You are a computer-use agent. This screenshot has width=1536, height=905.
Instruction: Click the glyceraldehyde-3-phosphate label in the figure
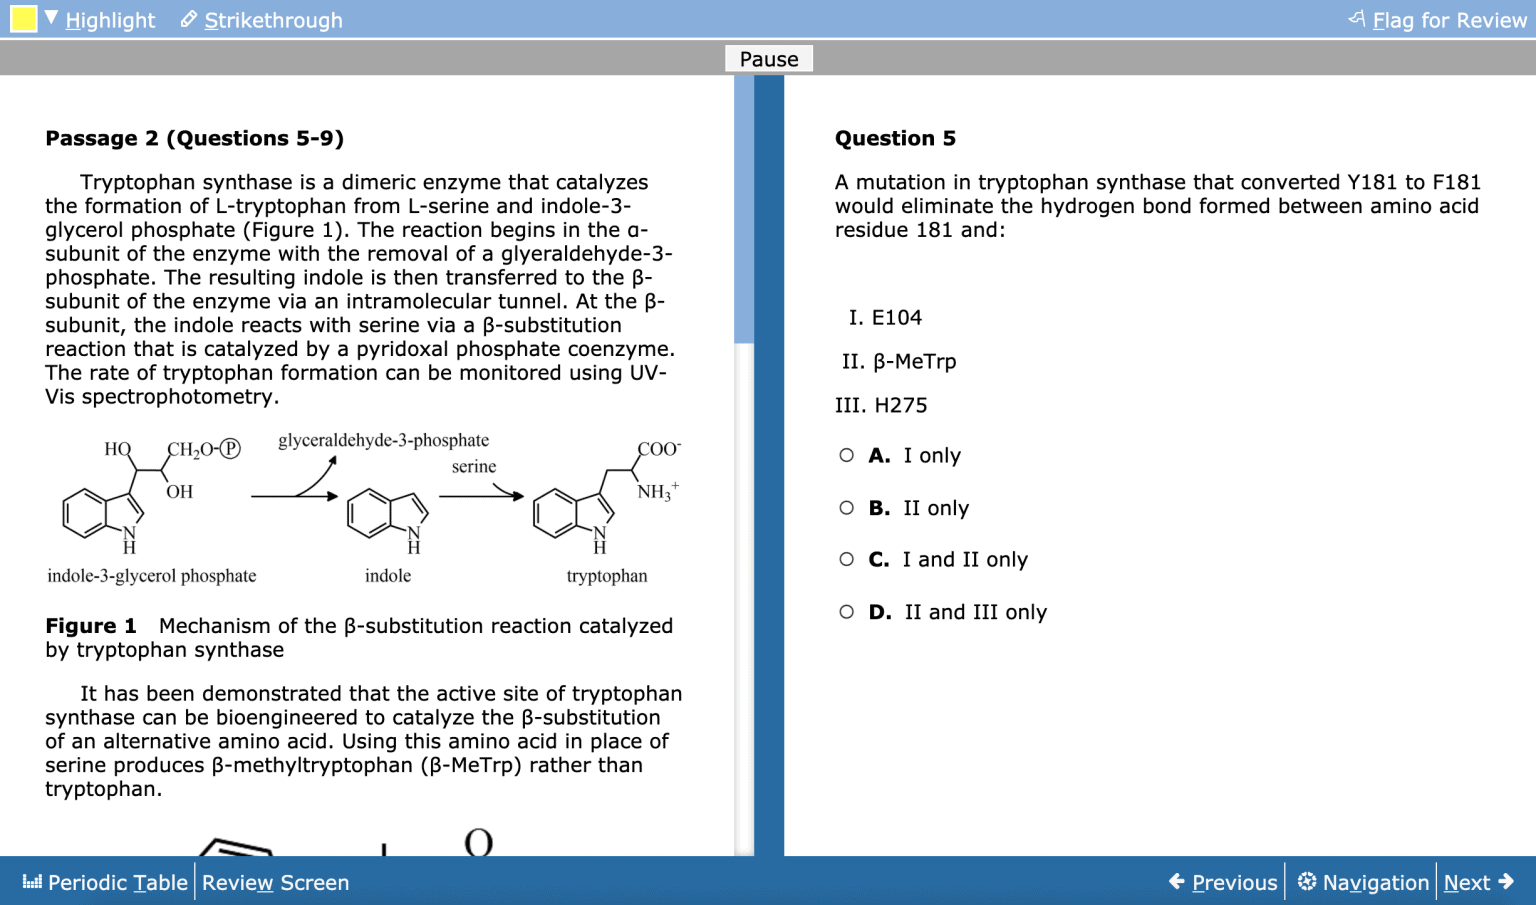point(384,440)
